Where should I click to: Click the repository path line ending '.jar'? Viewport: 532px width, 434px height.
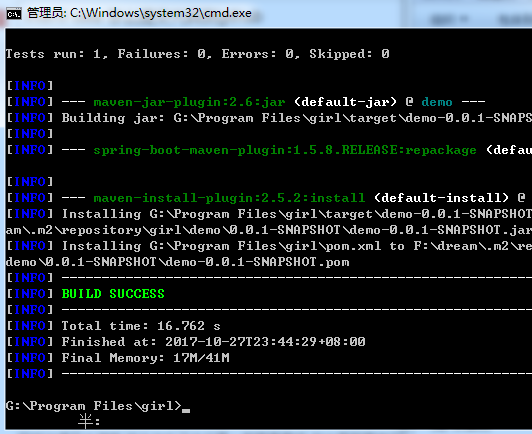pyautogui.click(x=269, y=230)
